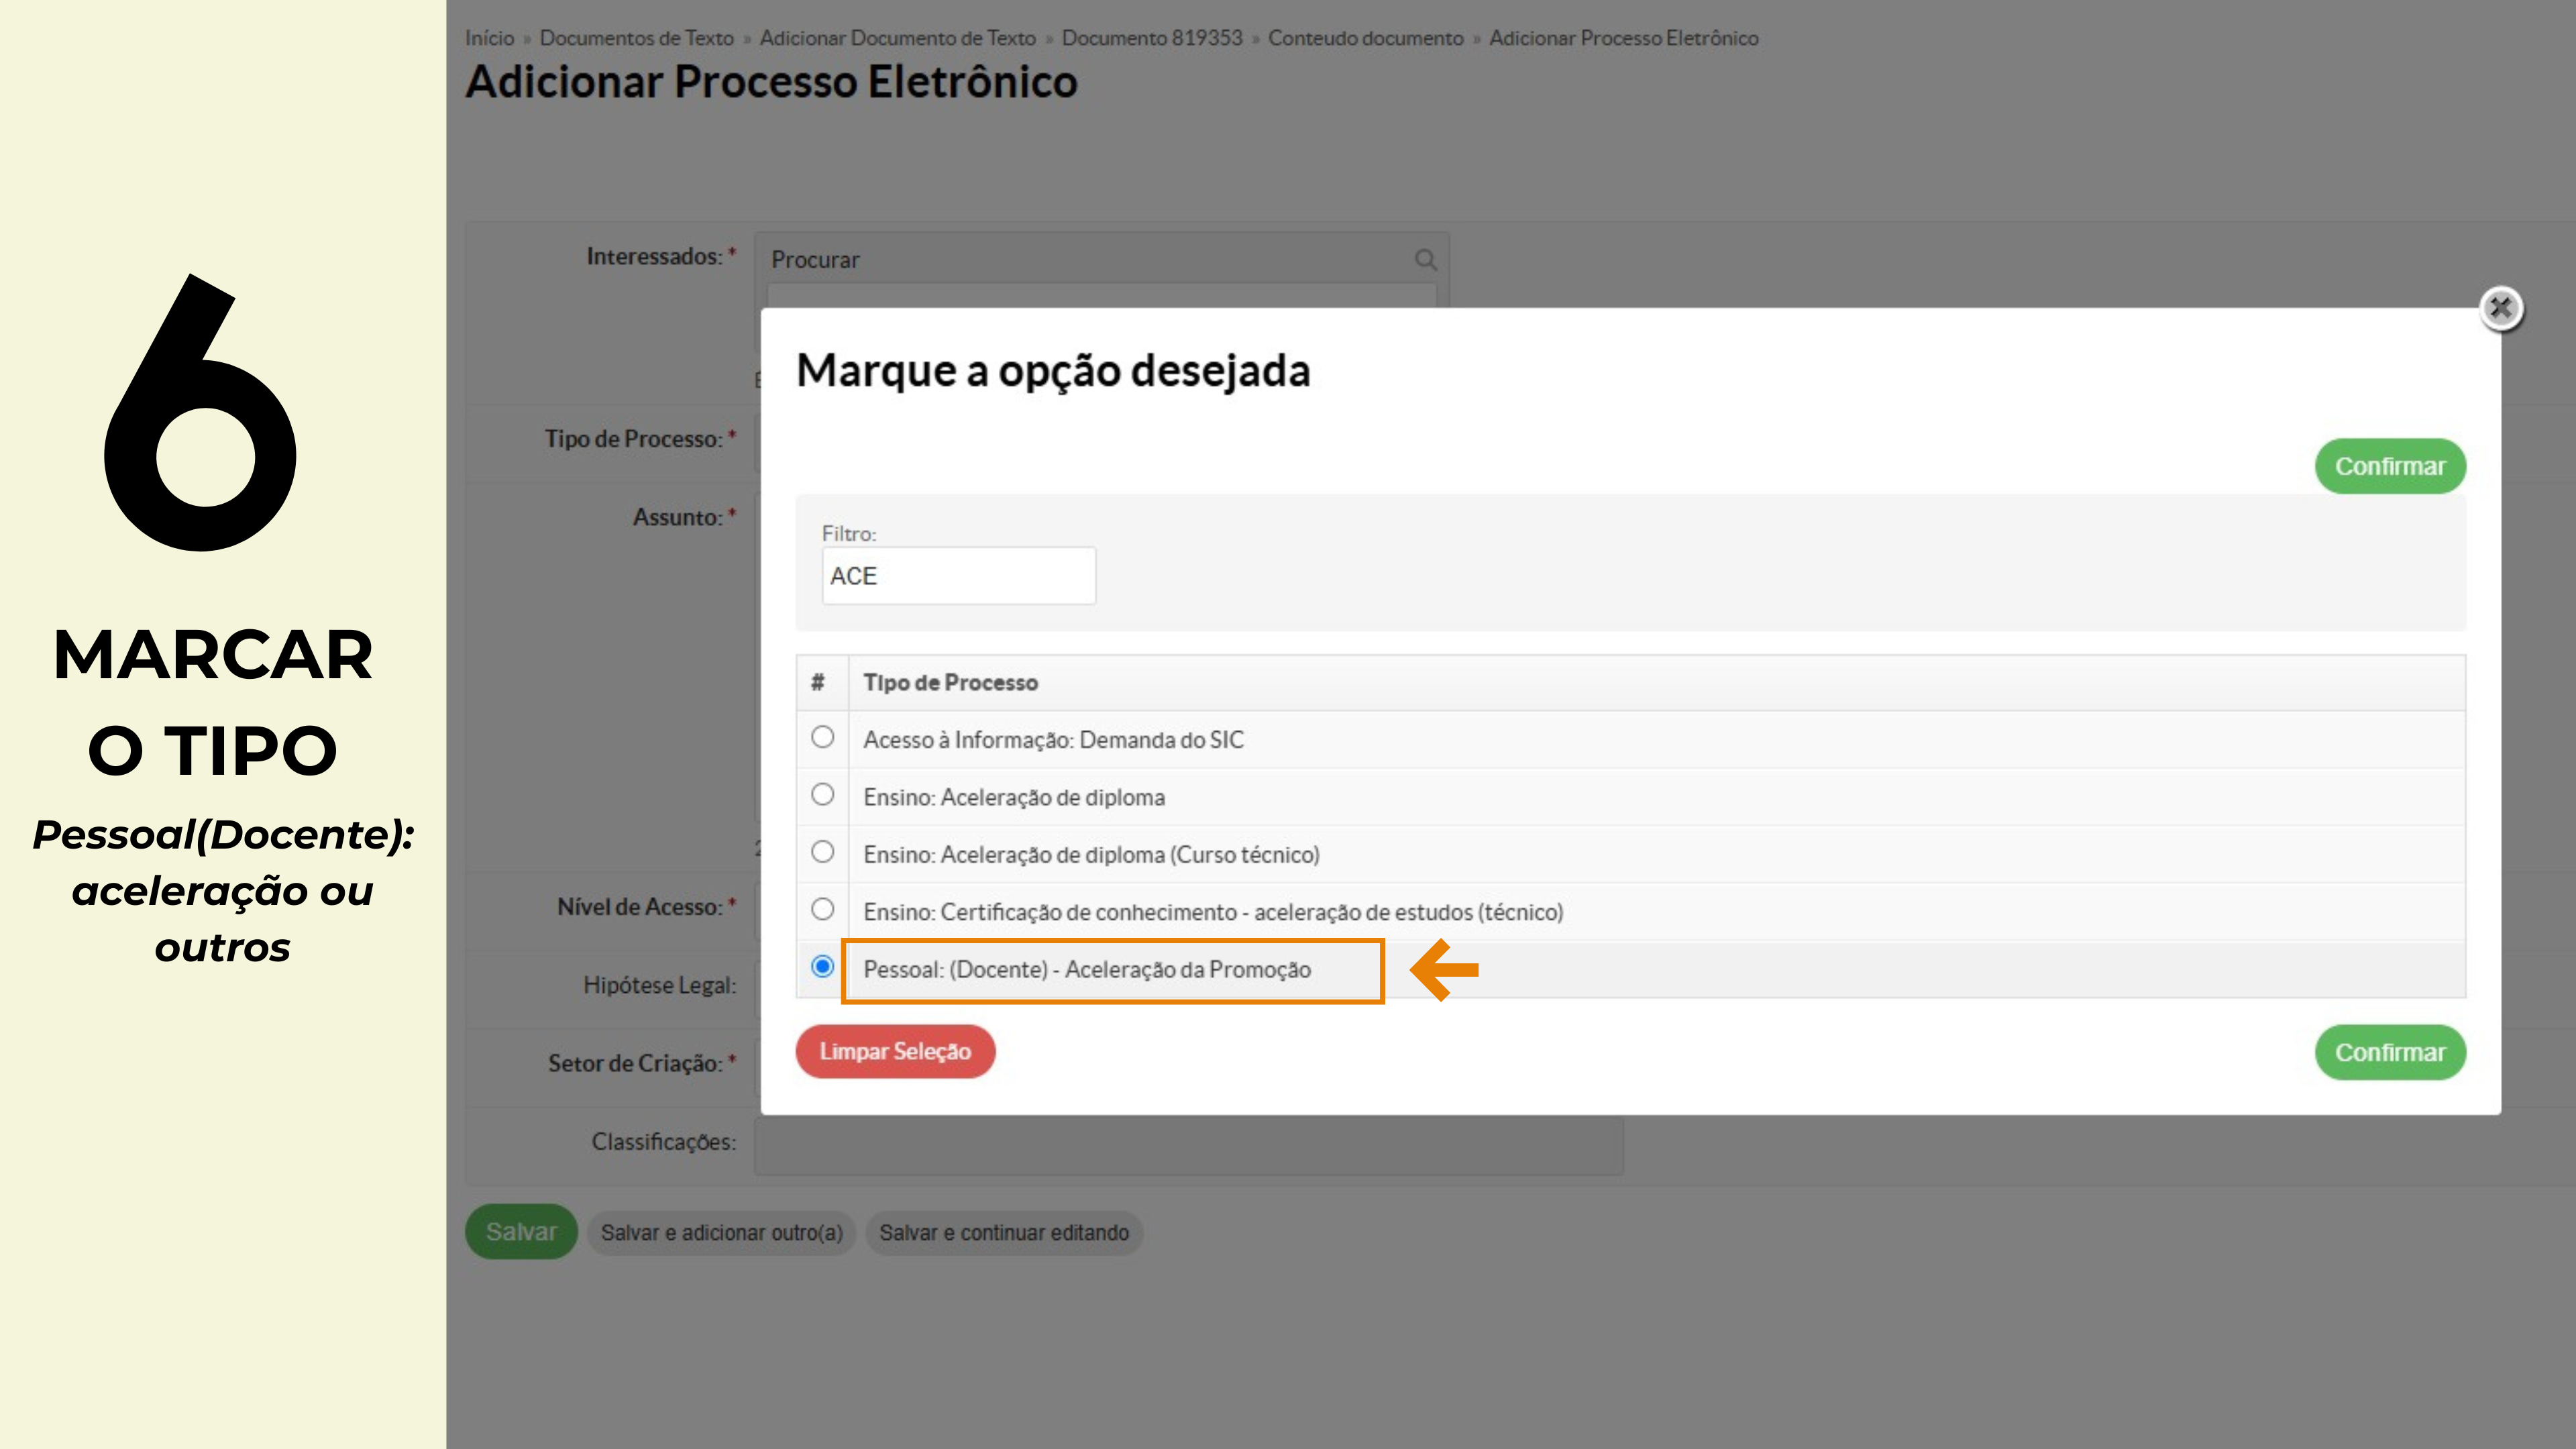Click Adicionar Documento de Texto breadcrumb
The width and height of the screenshot is (2576, 1449).
click(897, 38)
